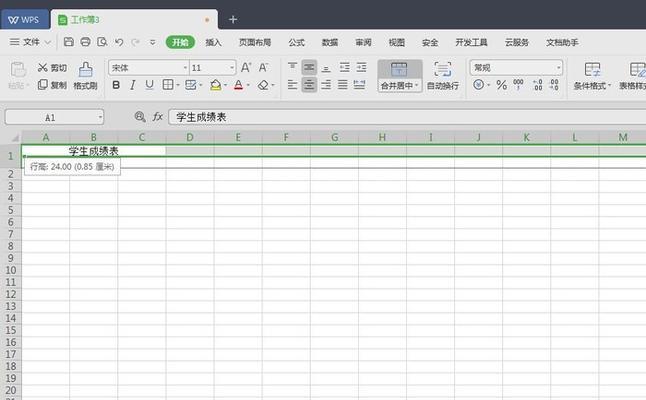Cut selection with 剪切
This screenshot has width=646, height=400.
click(x=52, y=68)
